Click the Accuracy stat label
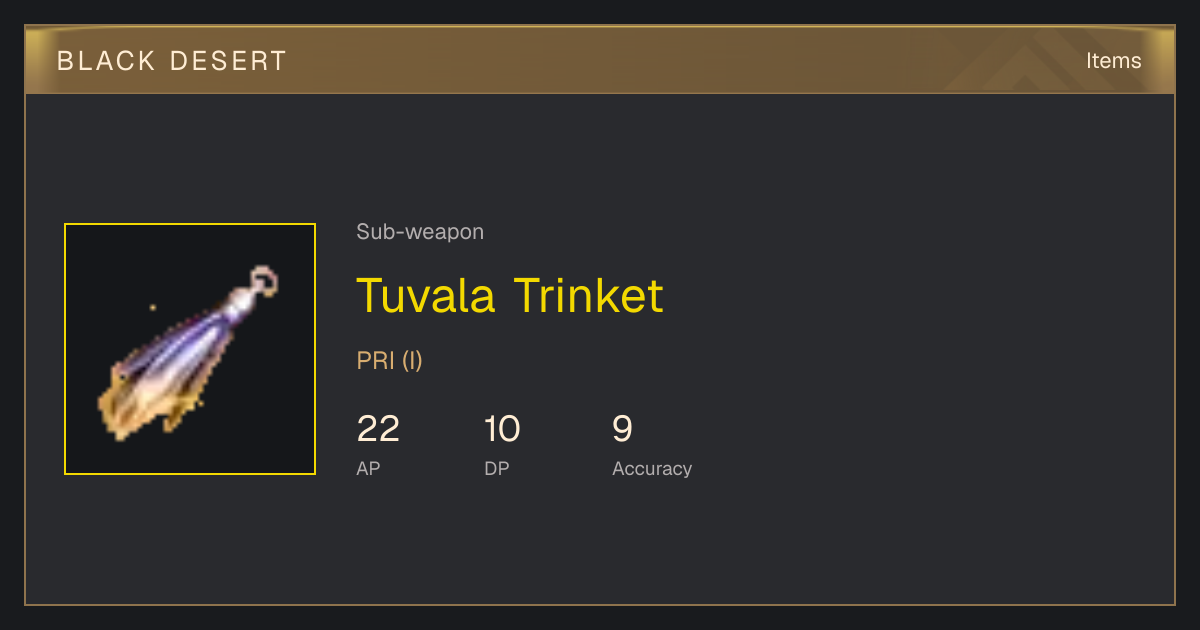The image size is (1200, 630). click(x=652, y=468)
